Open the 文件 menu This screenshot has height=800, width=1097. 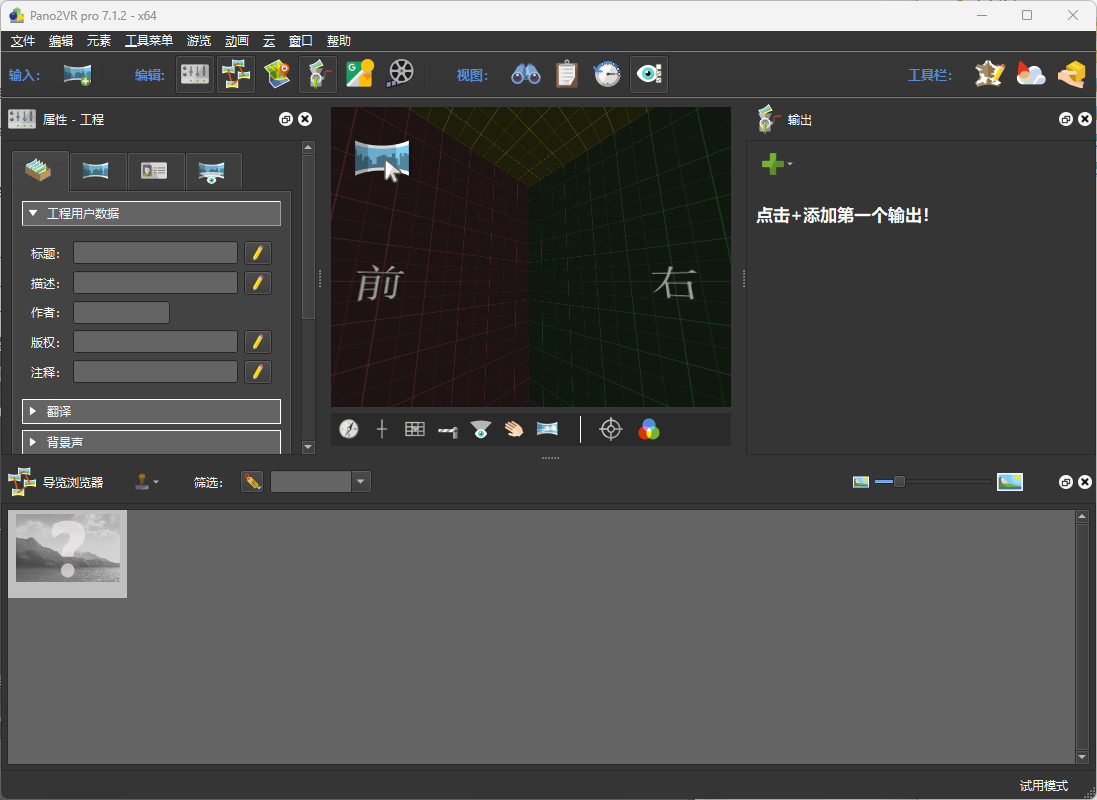coord(23,41)
